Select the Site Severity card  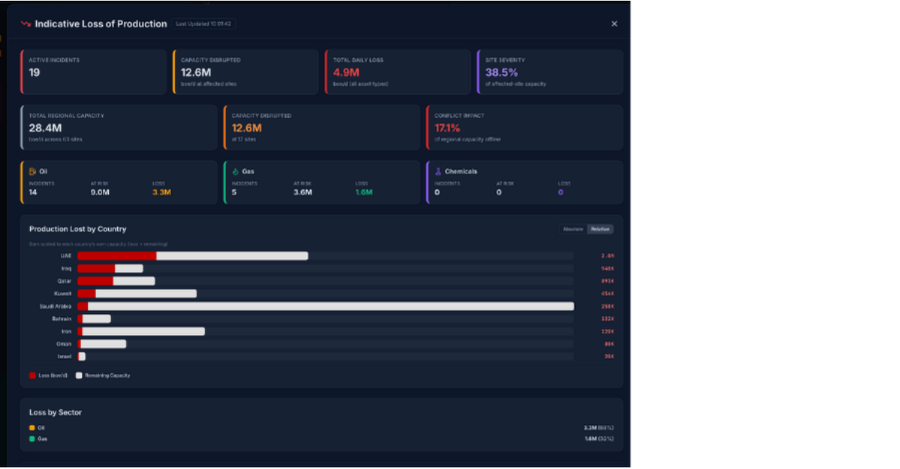click(549, 72)
